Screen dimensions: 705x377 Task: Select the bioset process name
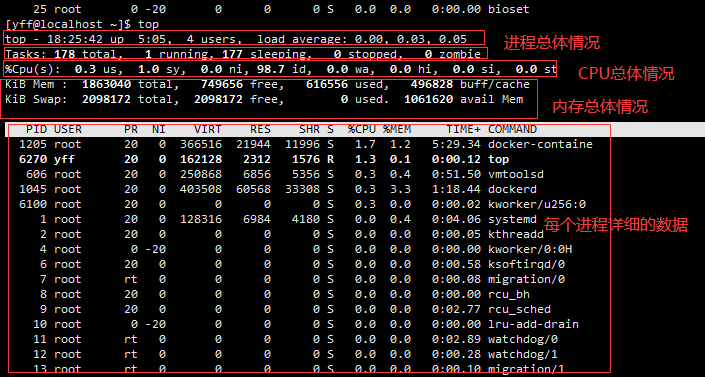509,9
